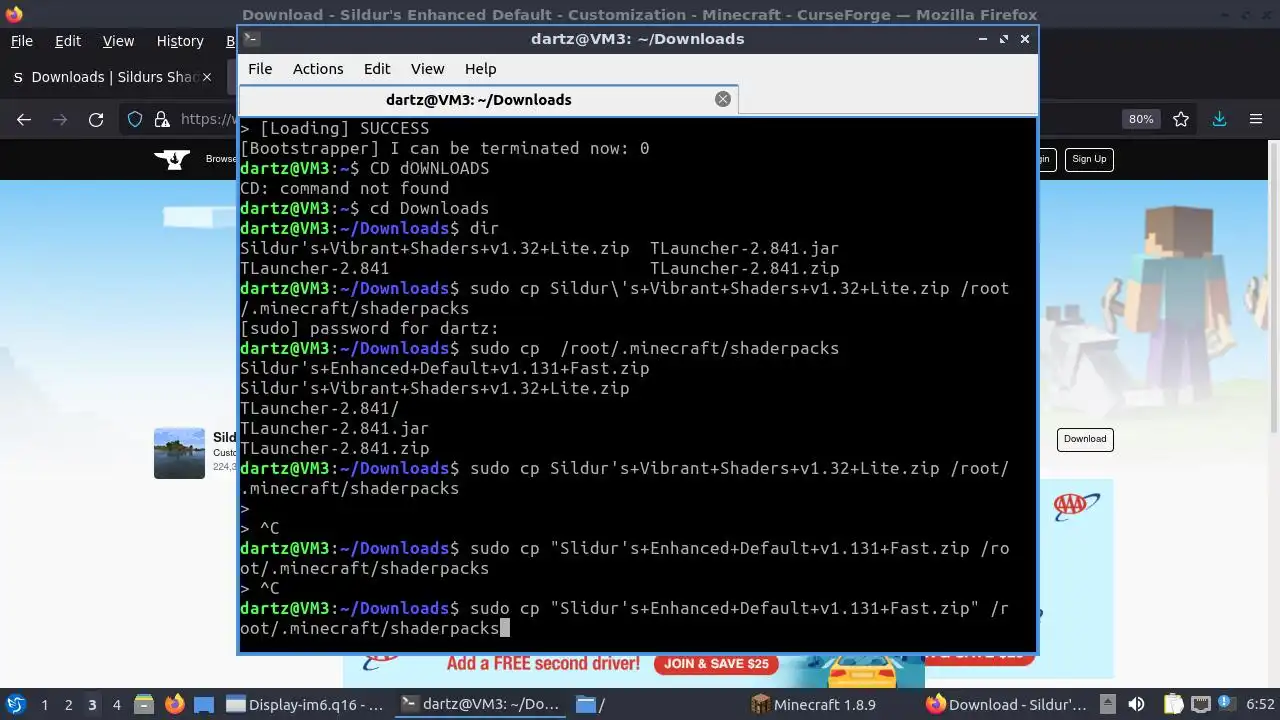Click "TLauncher-2.841.jar" in dir output

click(744, 248)
